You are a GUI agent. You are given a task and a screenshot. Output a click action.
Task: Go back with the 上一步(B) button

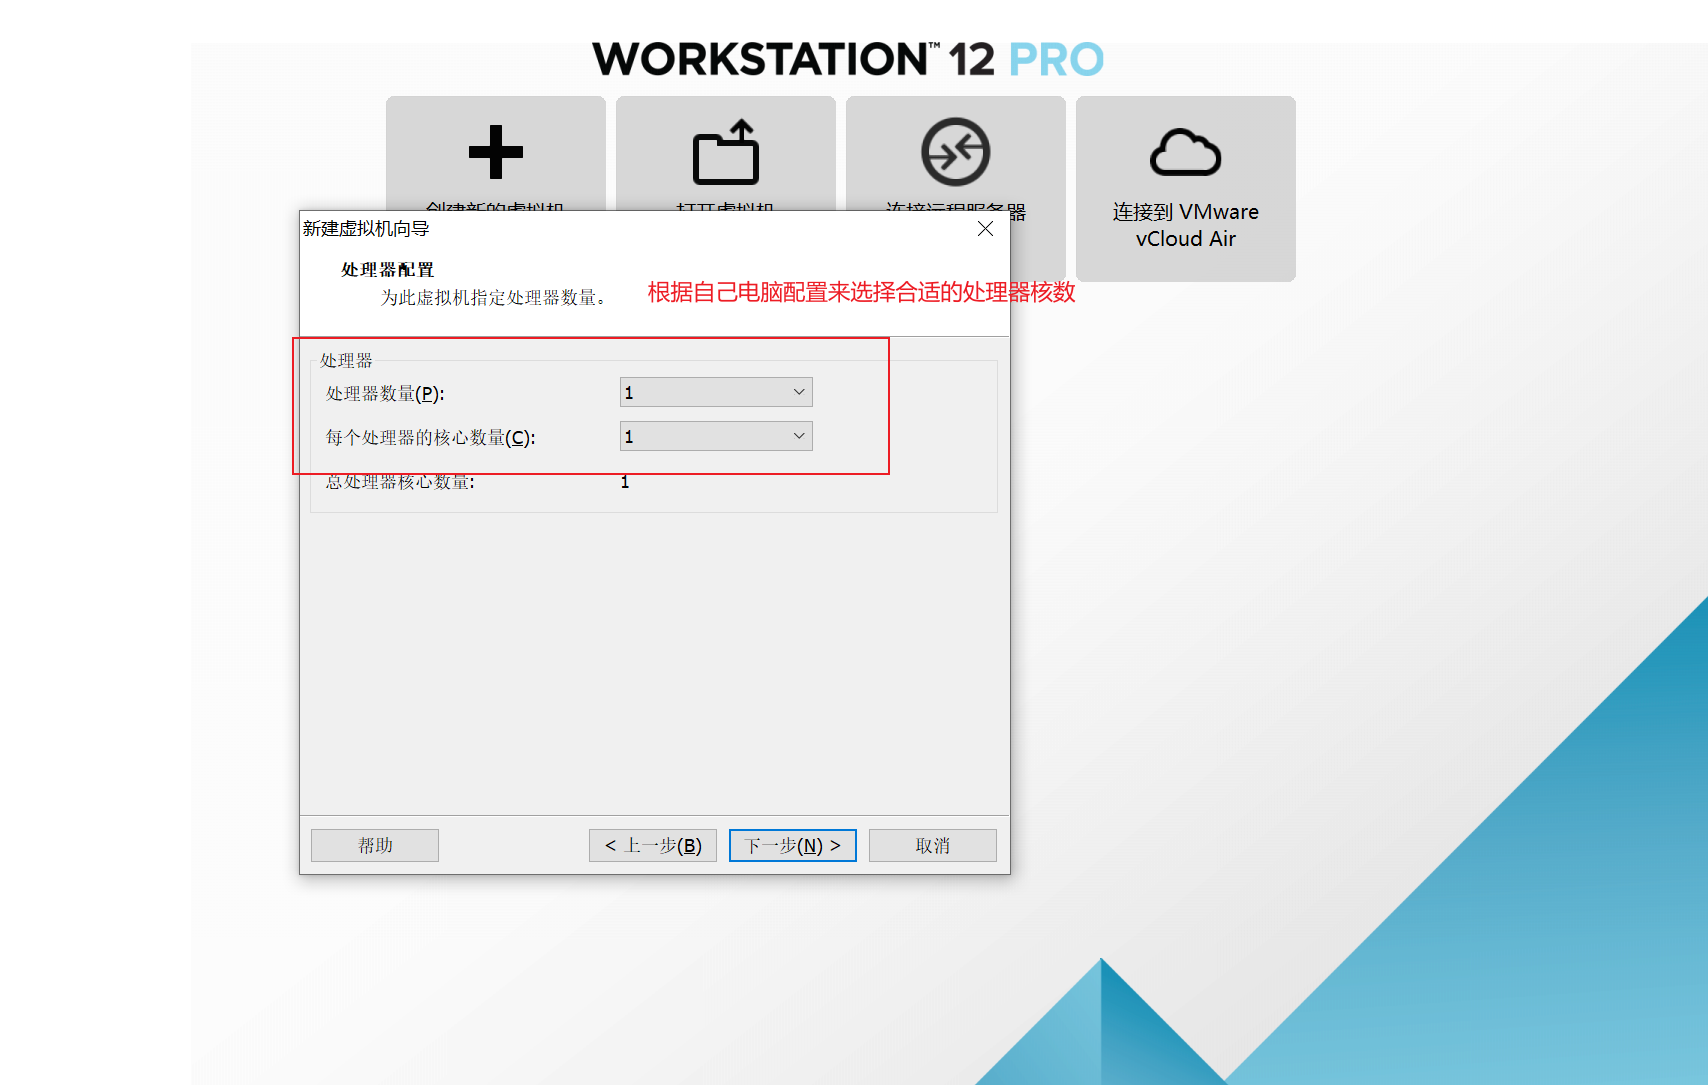[653, 845]
